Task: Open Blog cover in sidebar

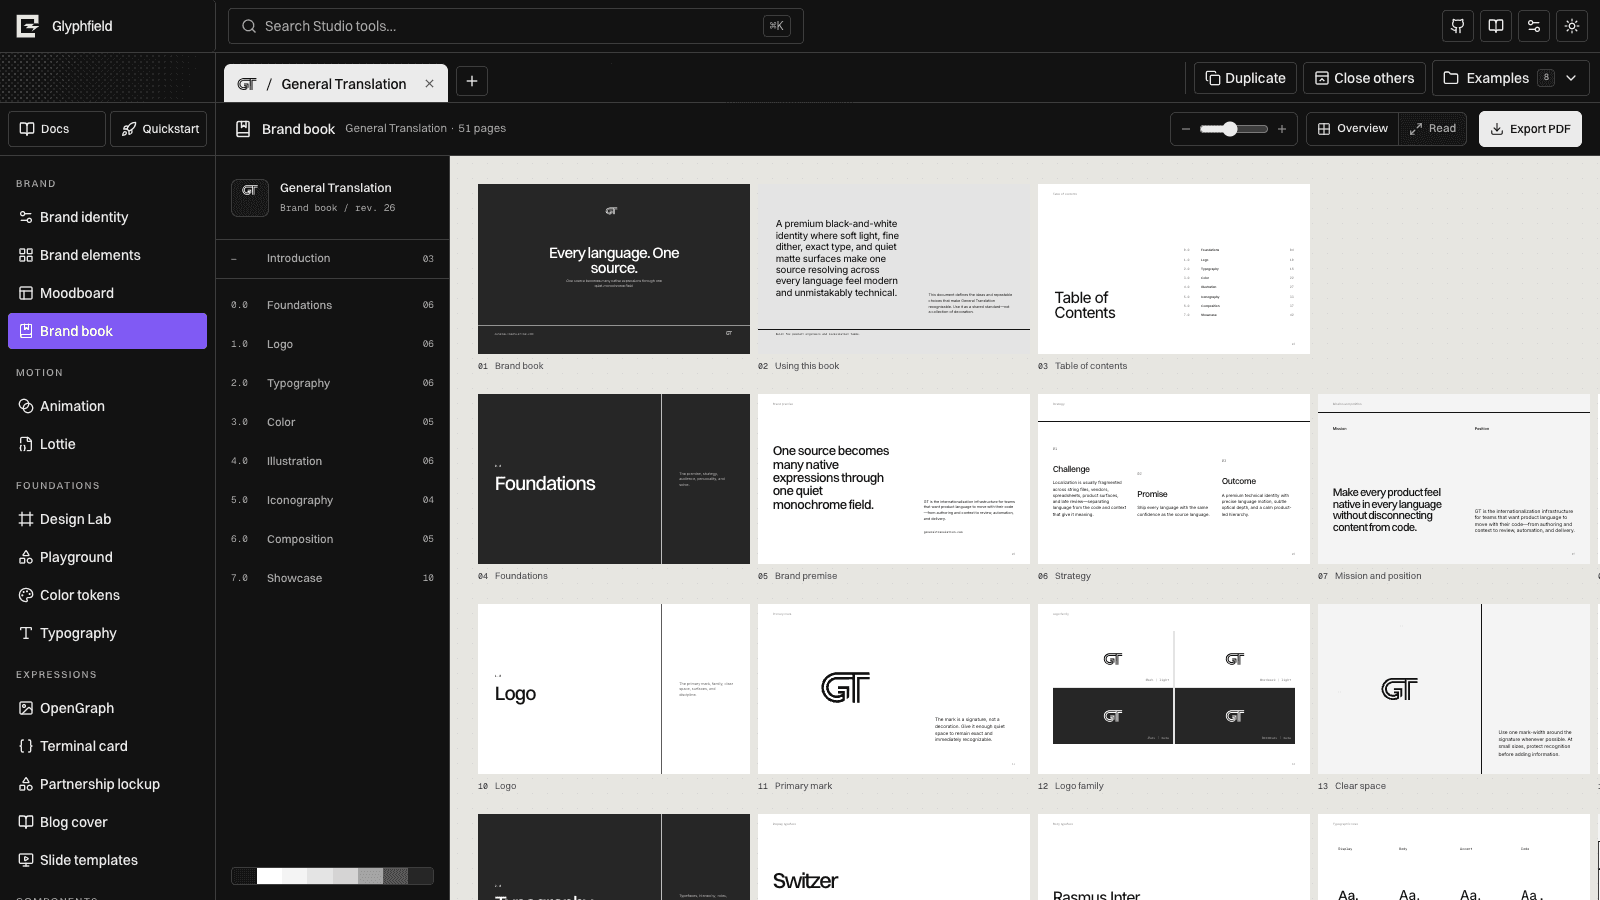Action: pyautogui.click(x=108, y=822)
